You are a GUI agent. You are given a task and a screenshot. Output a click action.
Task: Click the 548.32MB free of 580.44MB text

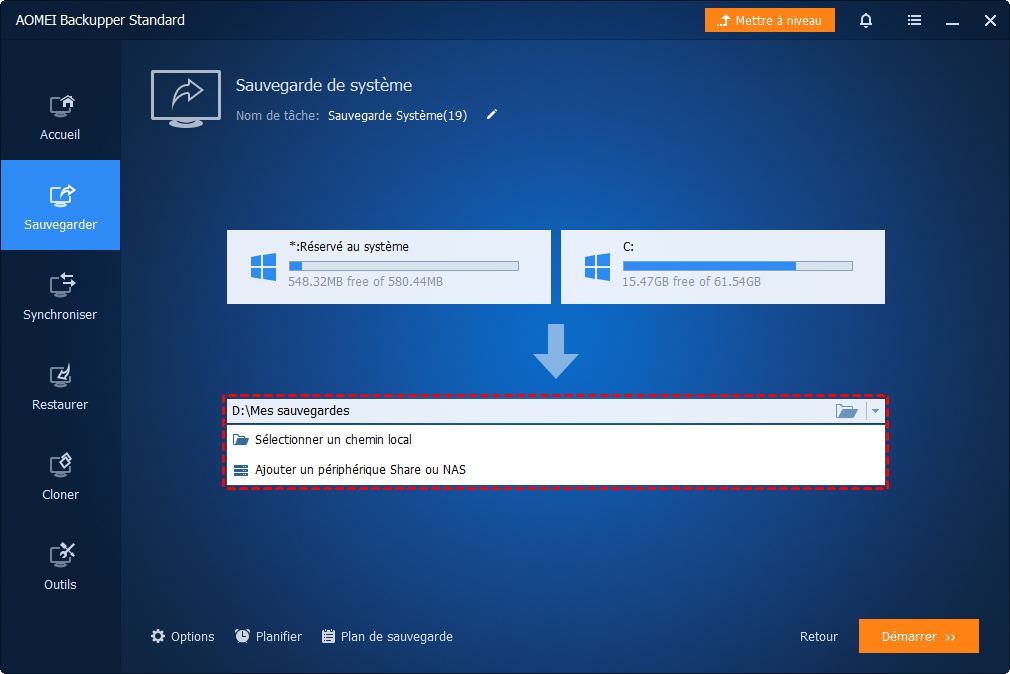point(365,282)
